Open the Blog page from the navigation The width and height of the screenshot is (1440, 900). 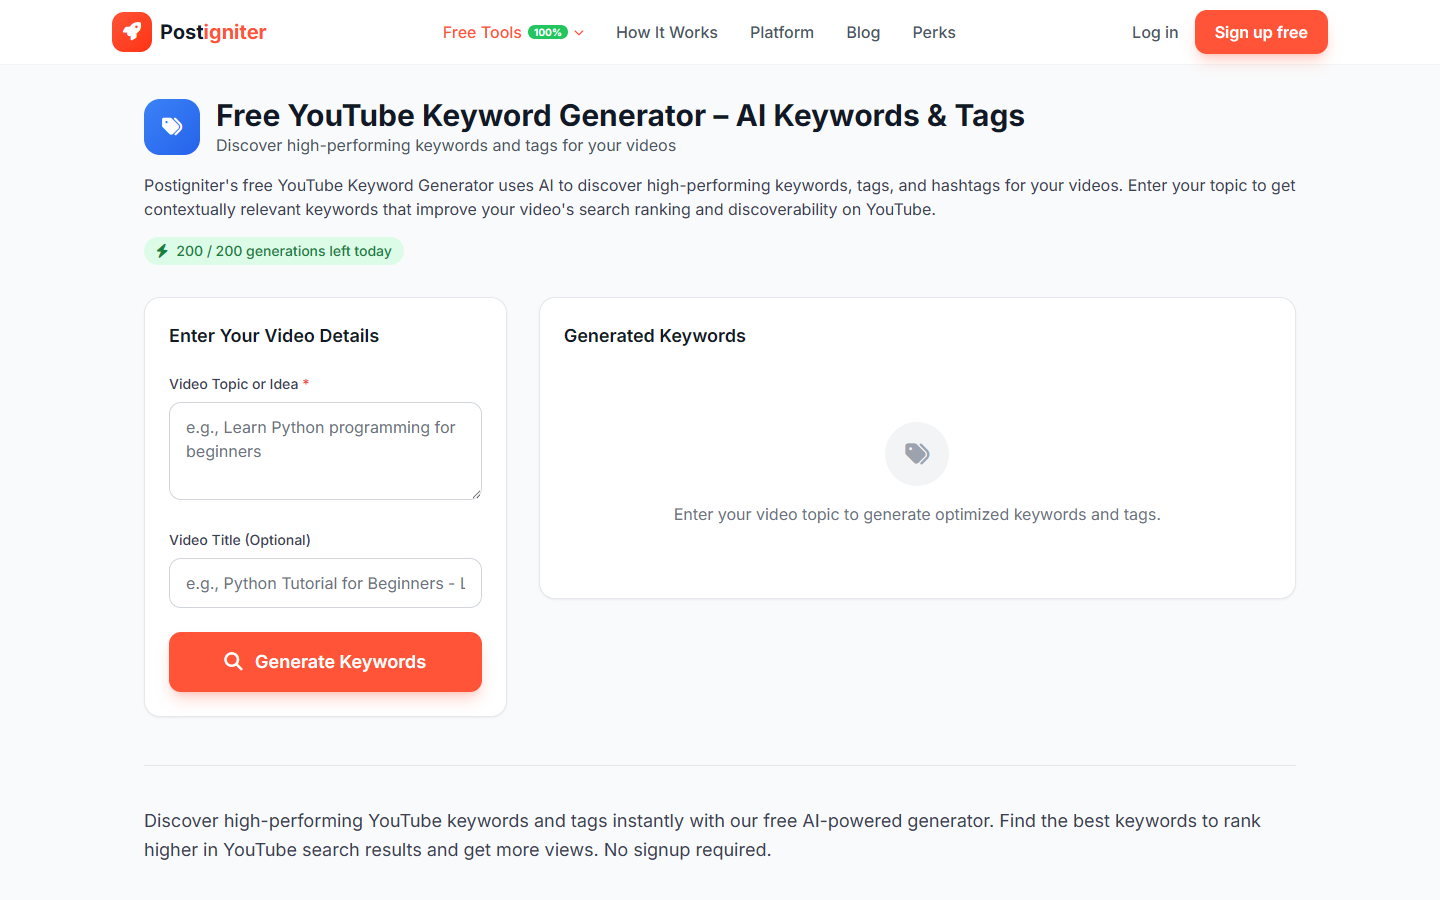(x=862, y=32)
